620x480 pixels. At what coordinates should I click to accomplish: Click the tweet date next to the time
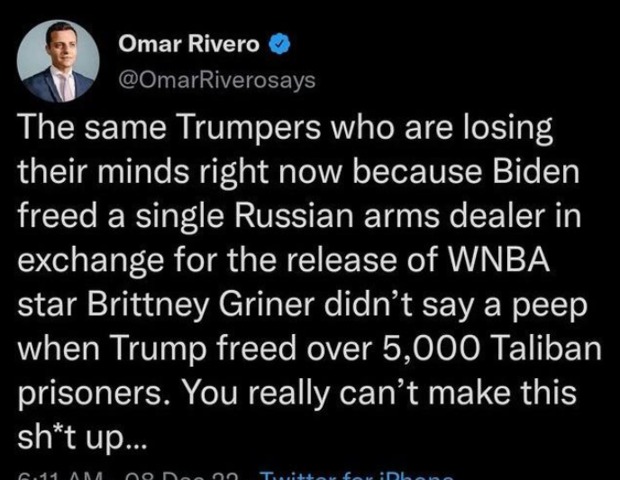coord(182,476)
